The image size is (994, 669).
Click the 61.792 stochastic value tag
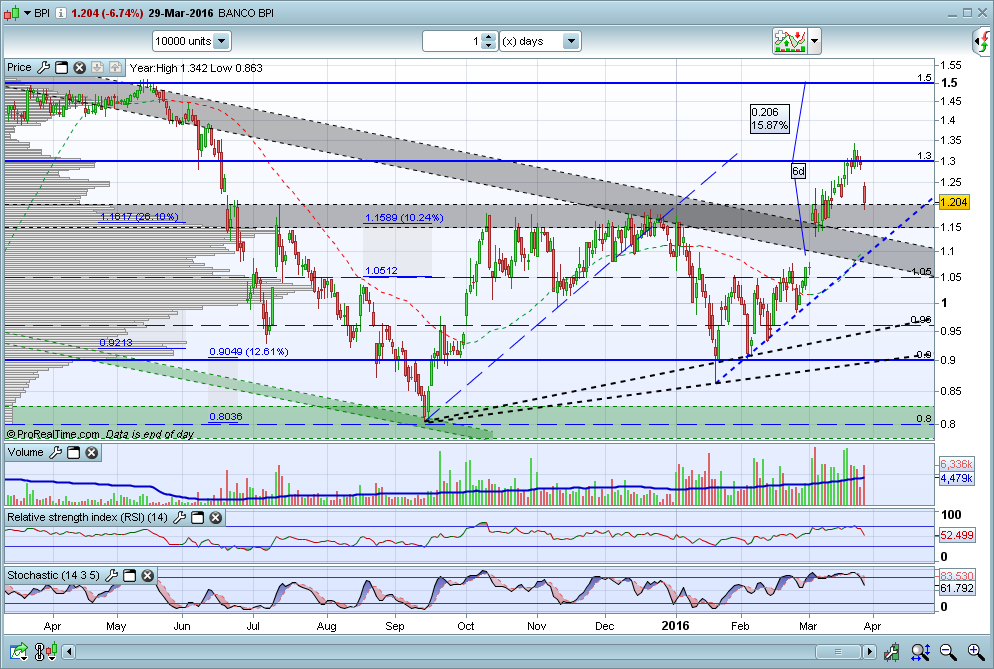tap(957, 588)
